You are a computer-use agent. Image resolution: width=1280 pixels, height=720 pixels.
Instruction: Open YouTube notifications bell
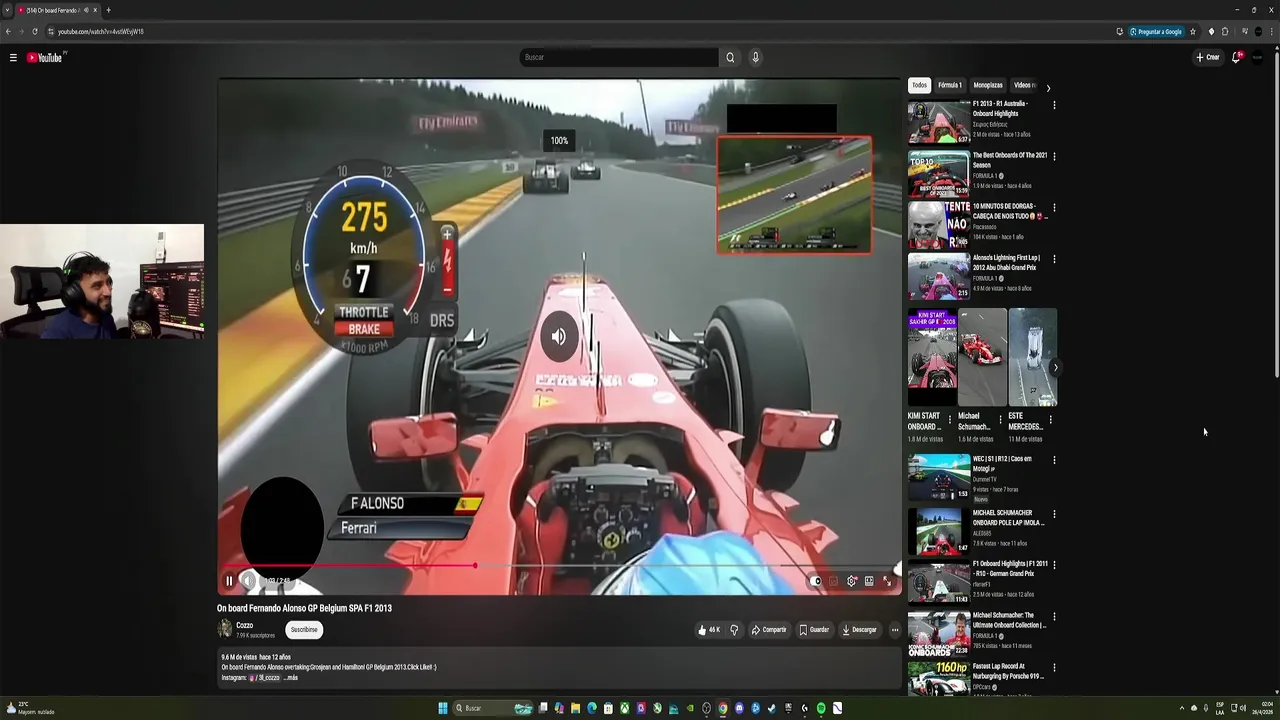[1237, 57]
